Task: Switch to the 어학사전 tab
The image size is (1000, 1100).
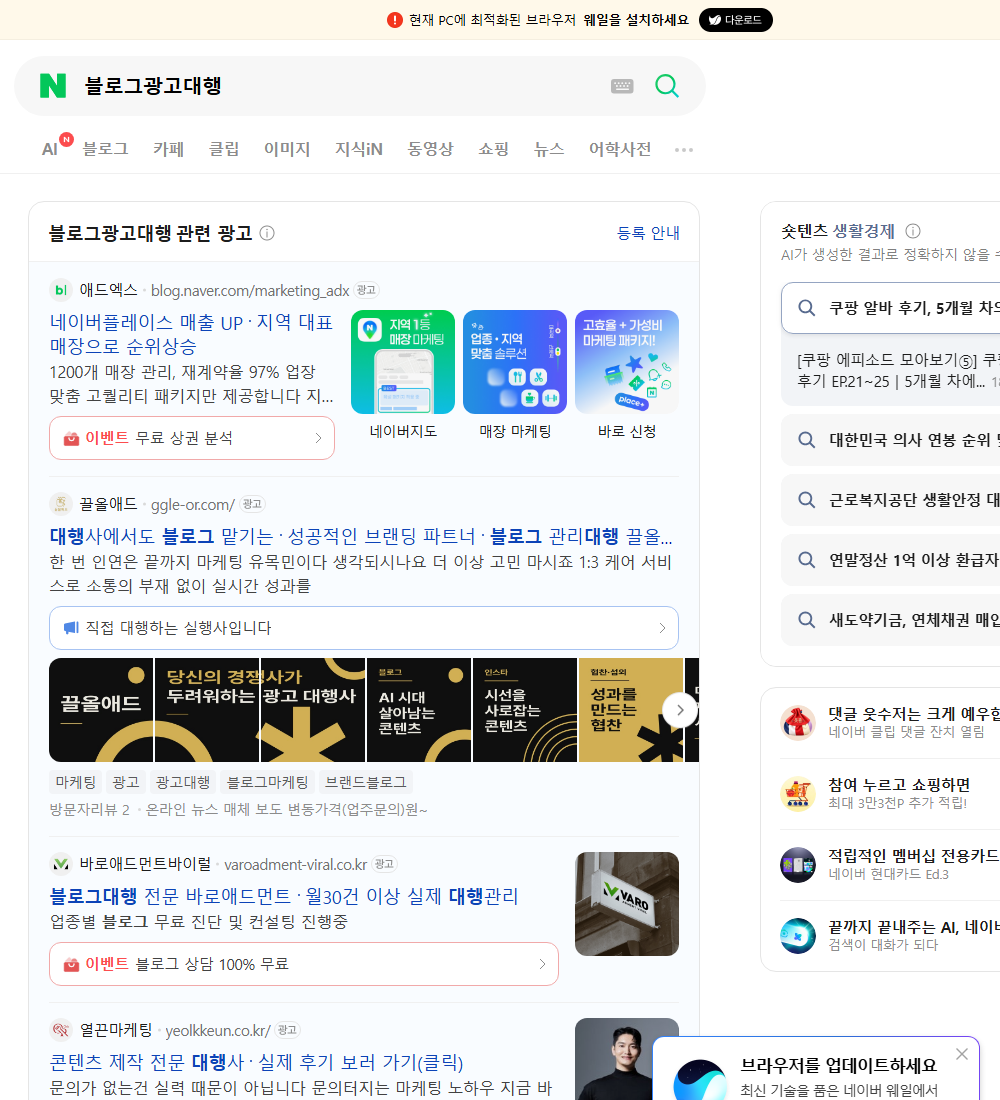Action: click(x=620, y=149)
